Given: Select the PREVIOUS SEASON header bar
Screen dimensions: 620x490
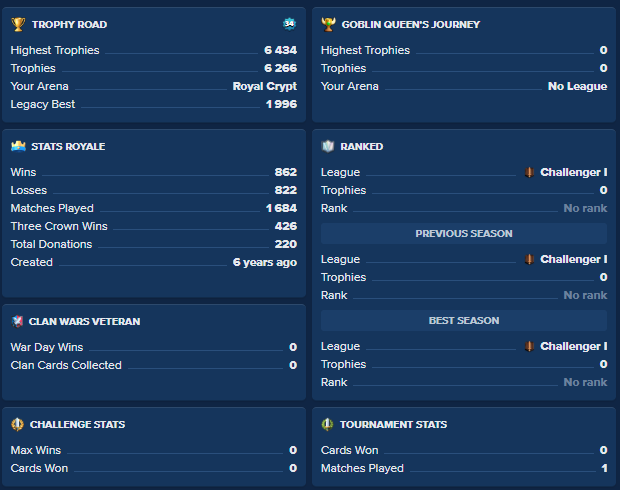Looking at the screenshot, I should pyautogui.click(x=464, y=233).
